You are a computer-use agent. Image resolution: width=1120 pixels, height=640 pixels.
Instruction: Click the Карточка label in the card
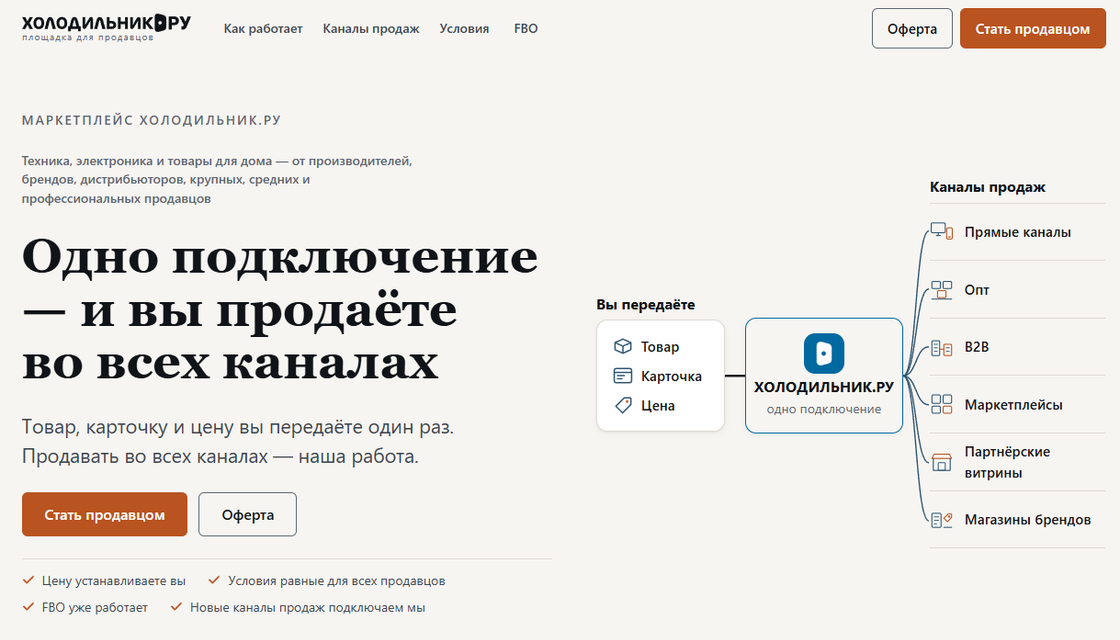[671, 376]
